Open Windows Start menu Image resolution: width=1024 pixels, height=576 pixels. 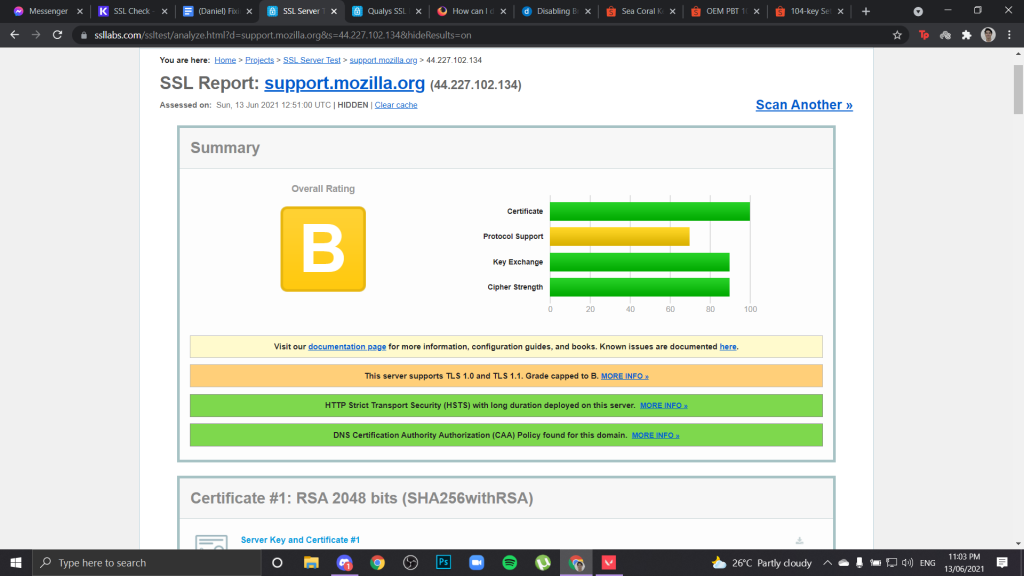[x=16, y=562]
